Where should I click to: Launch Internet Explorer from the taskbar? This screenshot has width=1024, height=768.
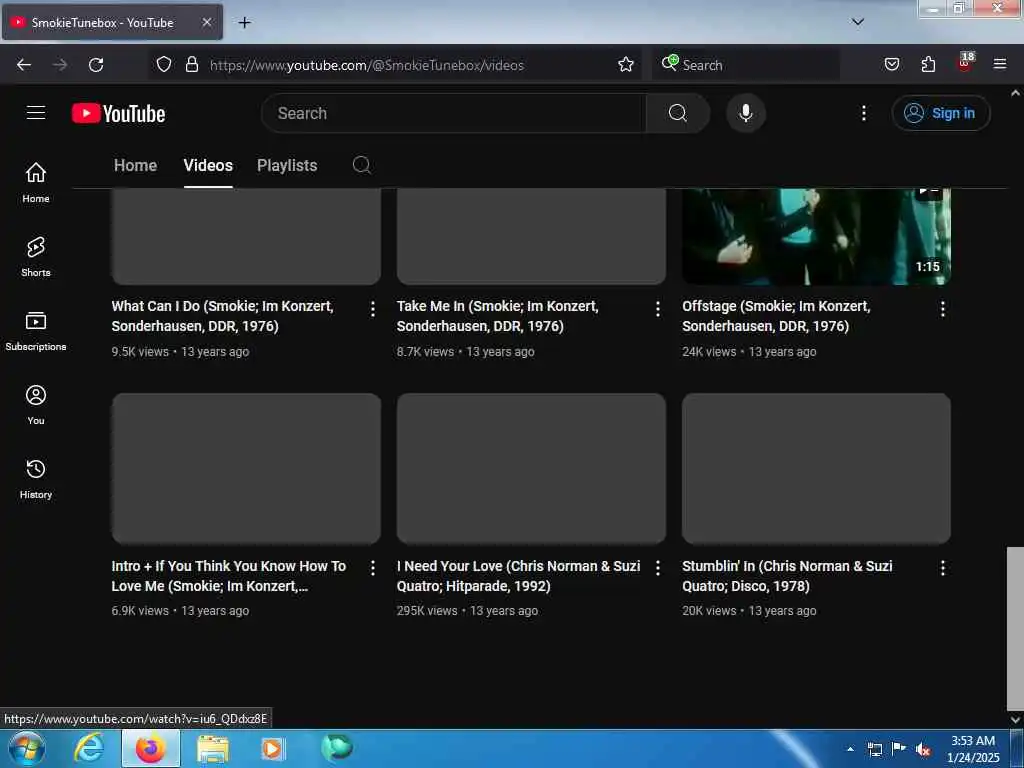pos(89,748)
